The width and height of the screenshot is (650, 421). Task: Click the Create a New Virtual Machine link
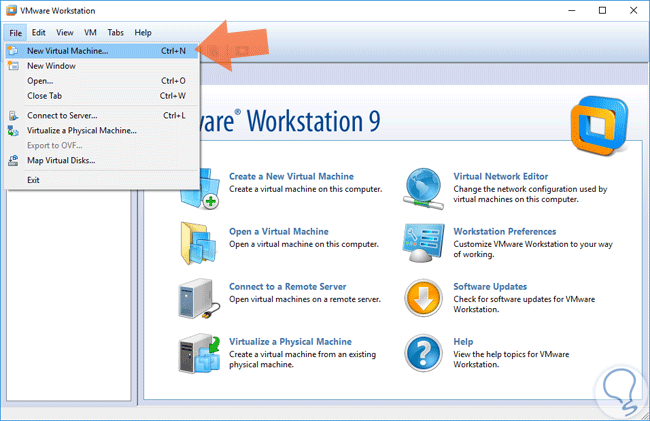[x=291, y=177]
